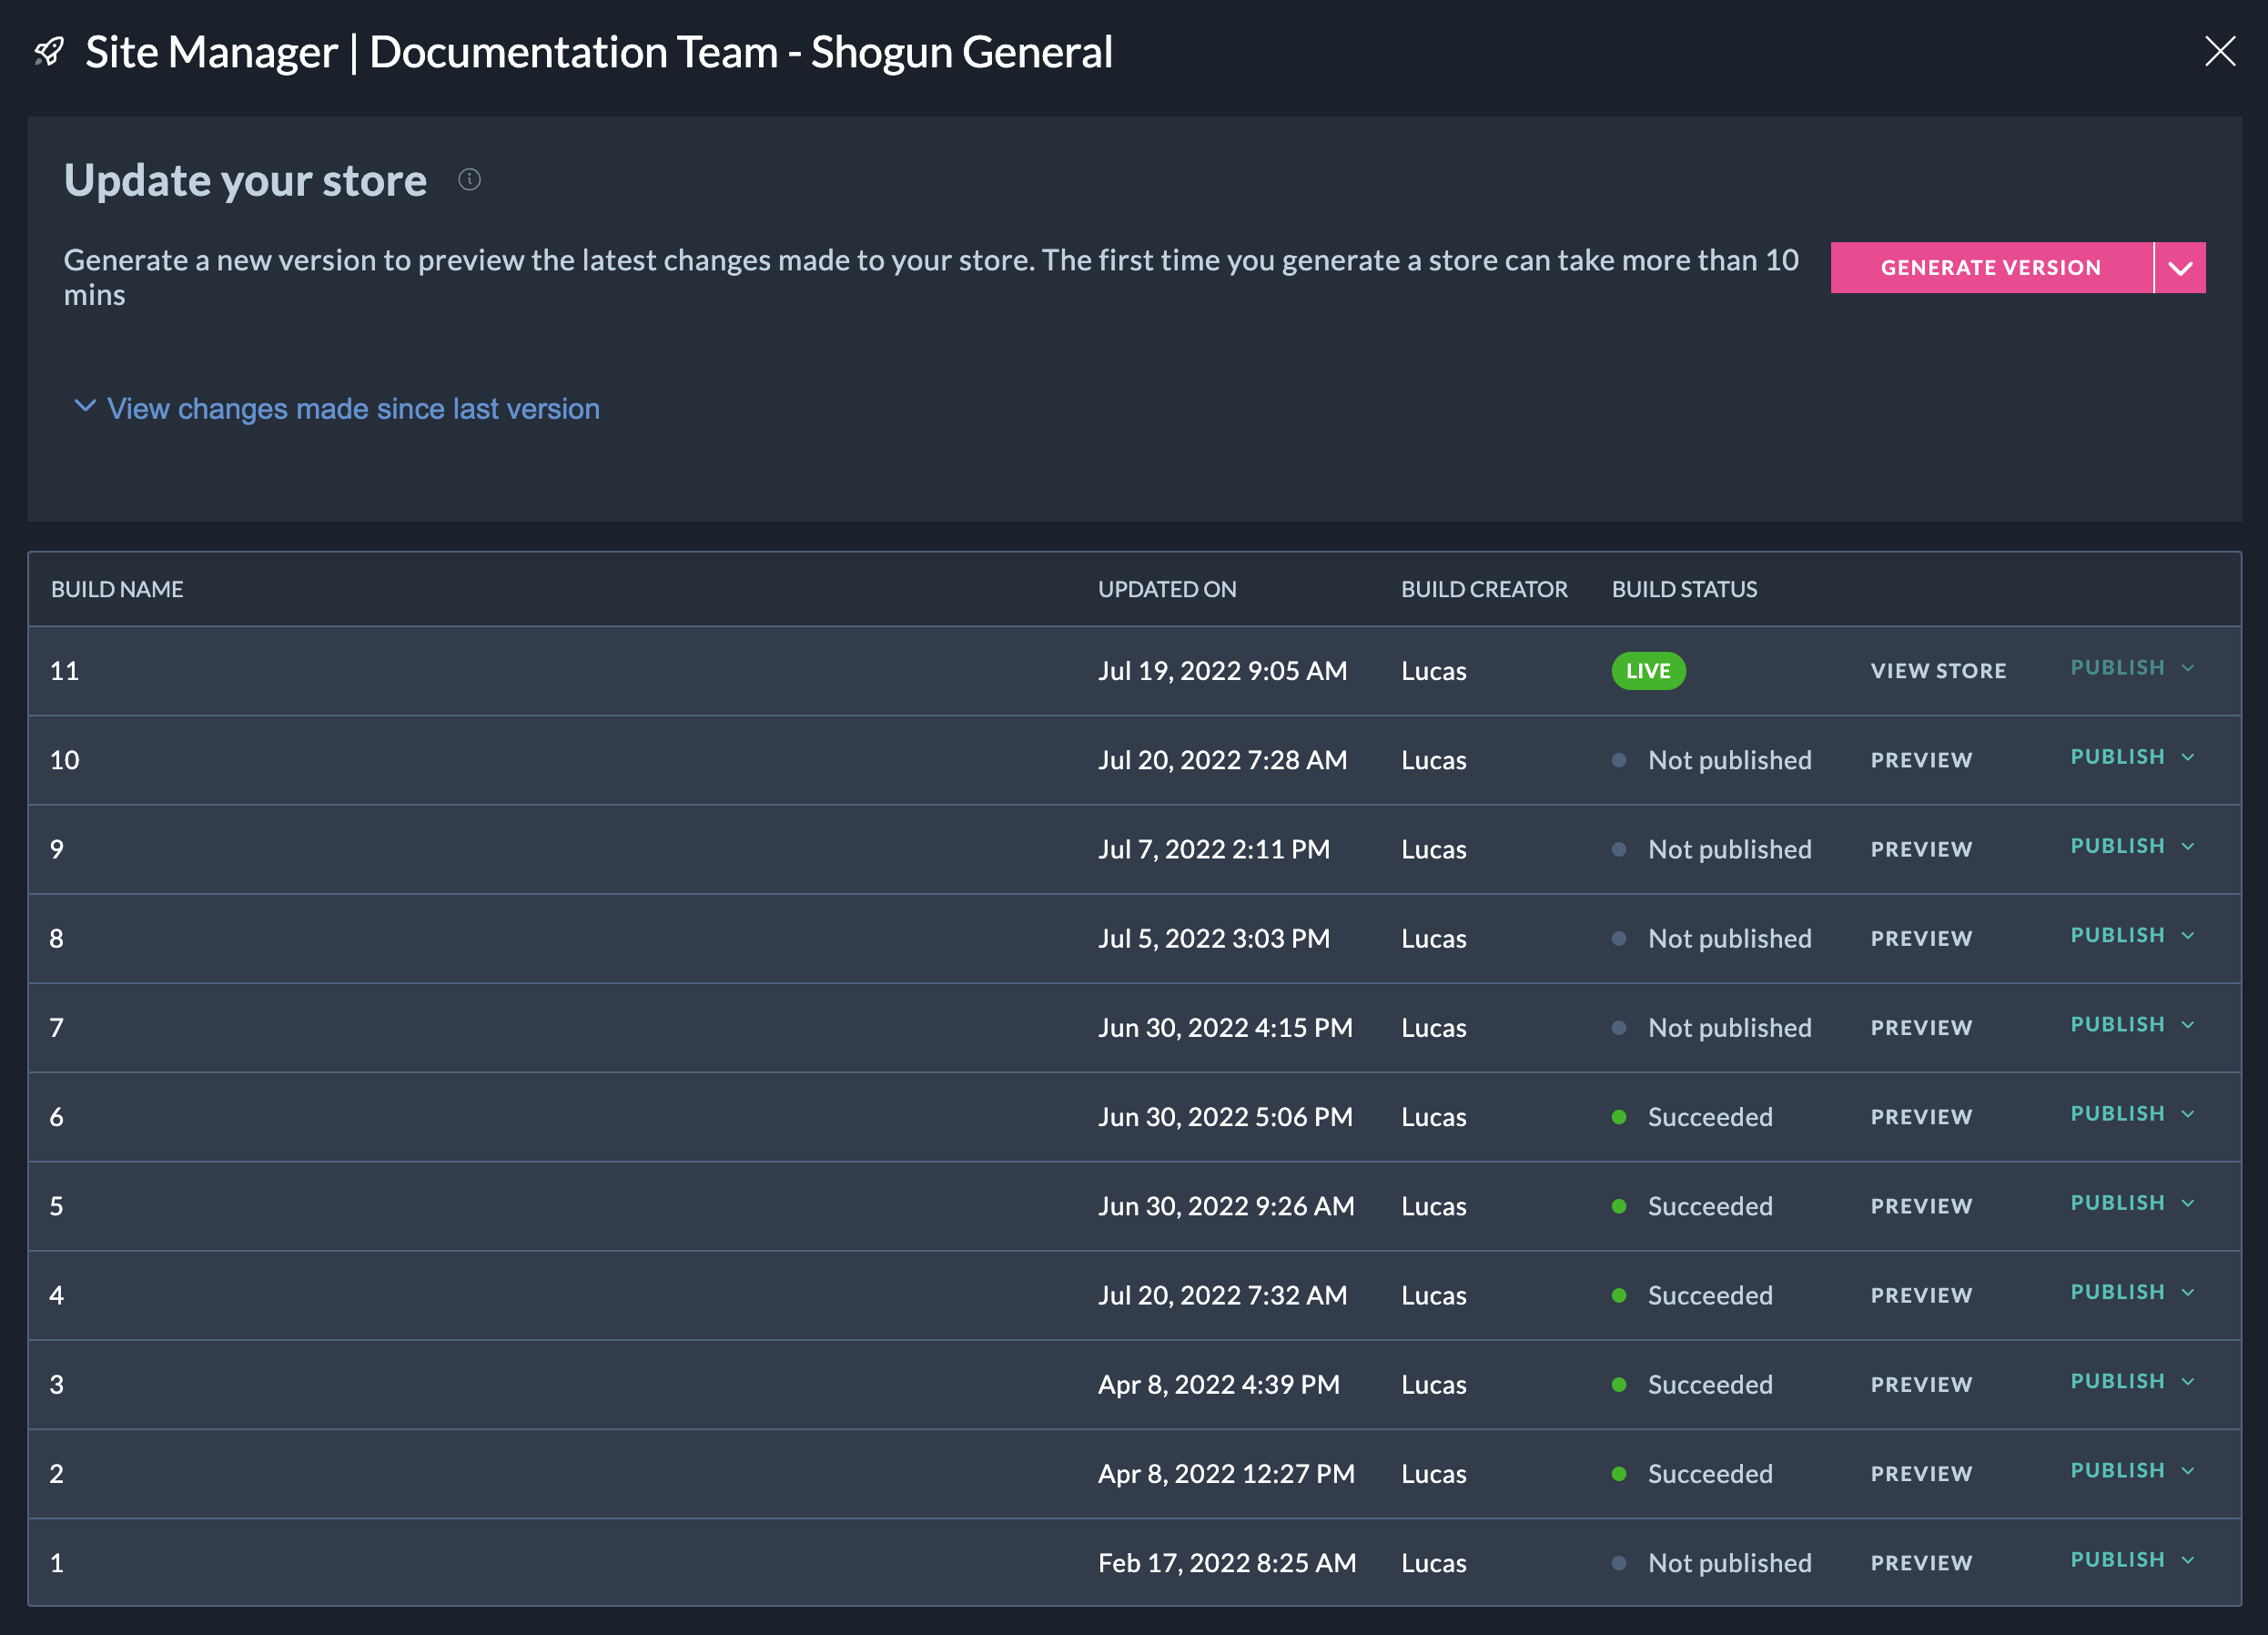2268x1635 pixels.
Task: Click the Updated On column header
Action: (x=1167, y=589)
